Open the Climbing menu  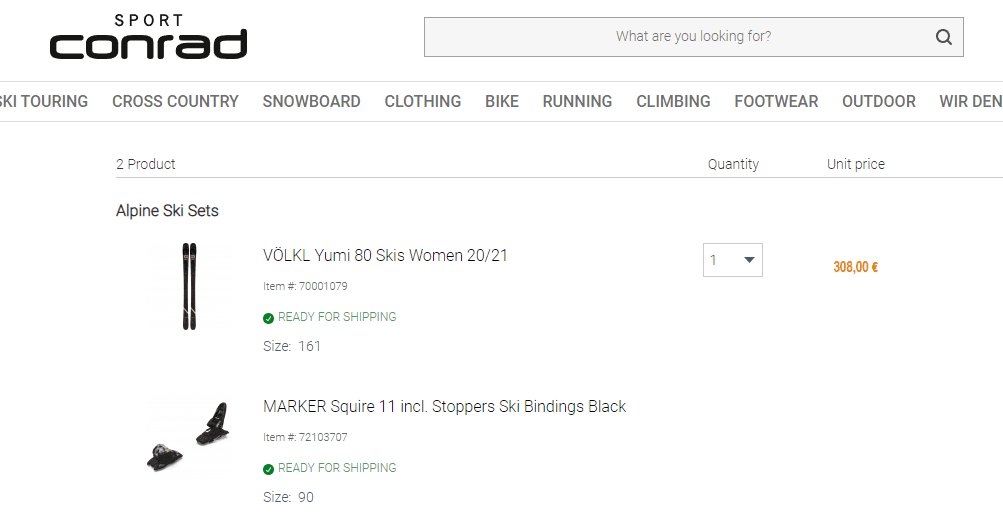click(x=673, y=101)
